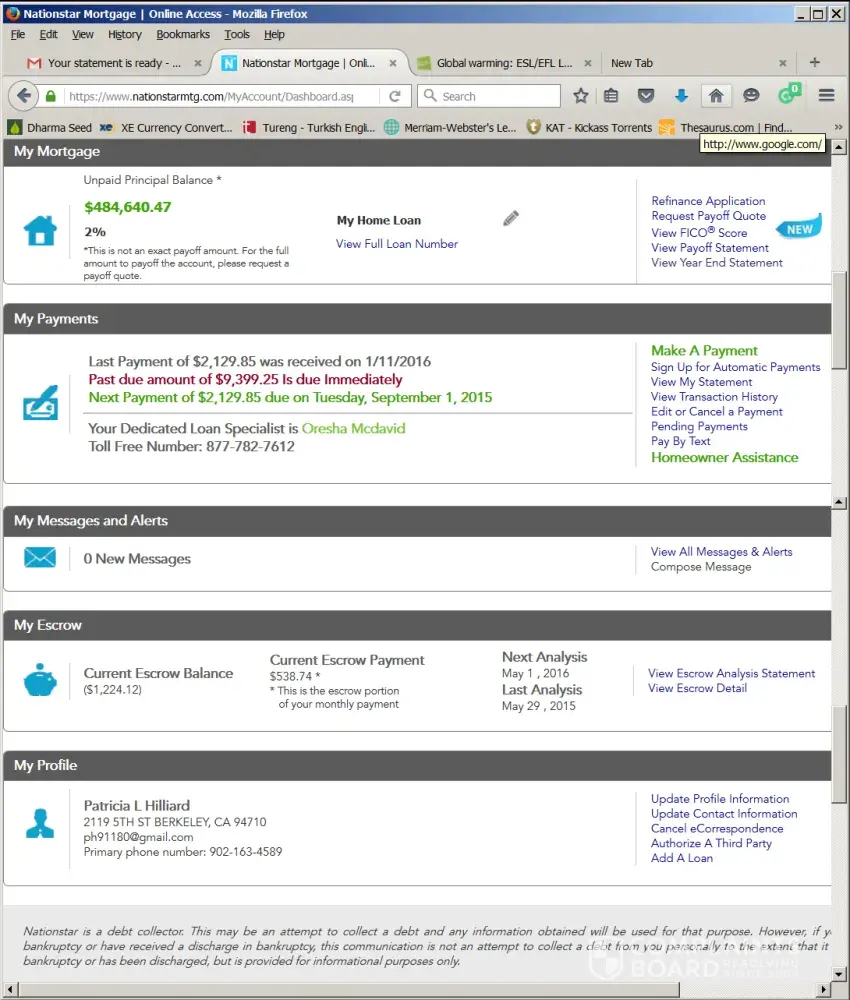The image size is (850, 1000).
Task: Click the blue house mortgage icon
Action: (x=40, y=230)
